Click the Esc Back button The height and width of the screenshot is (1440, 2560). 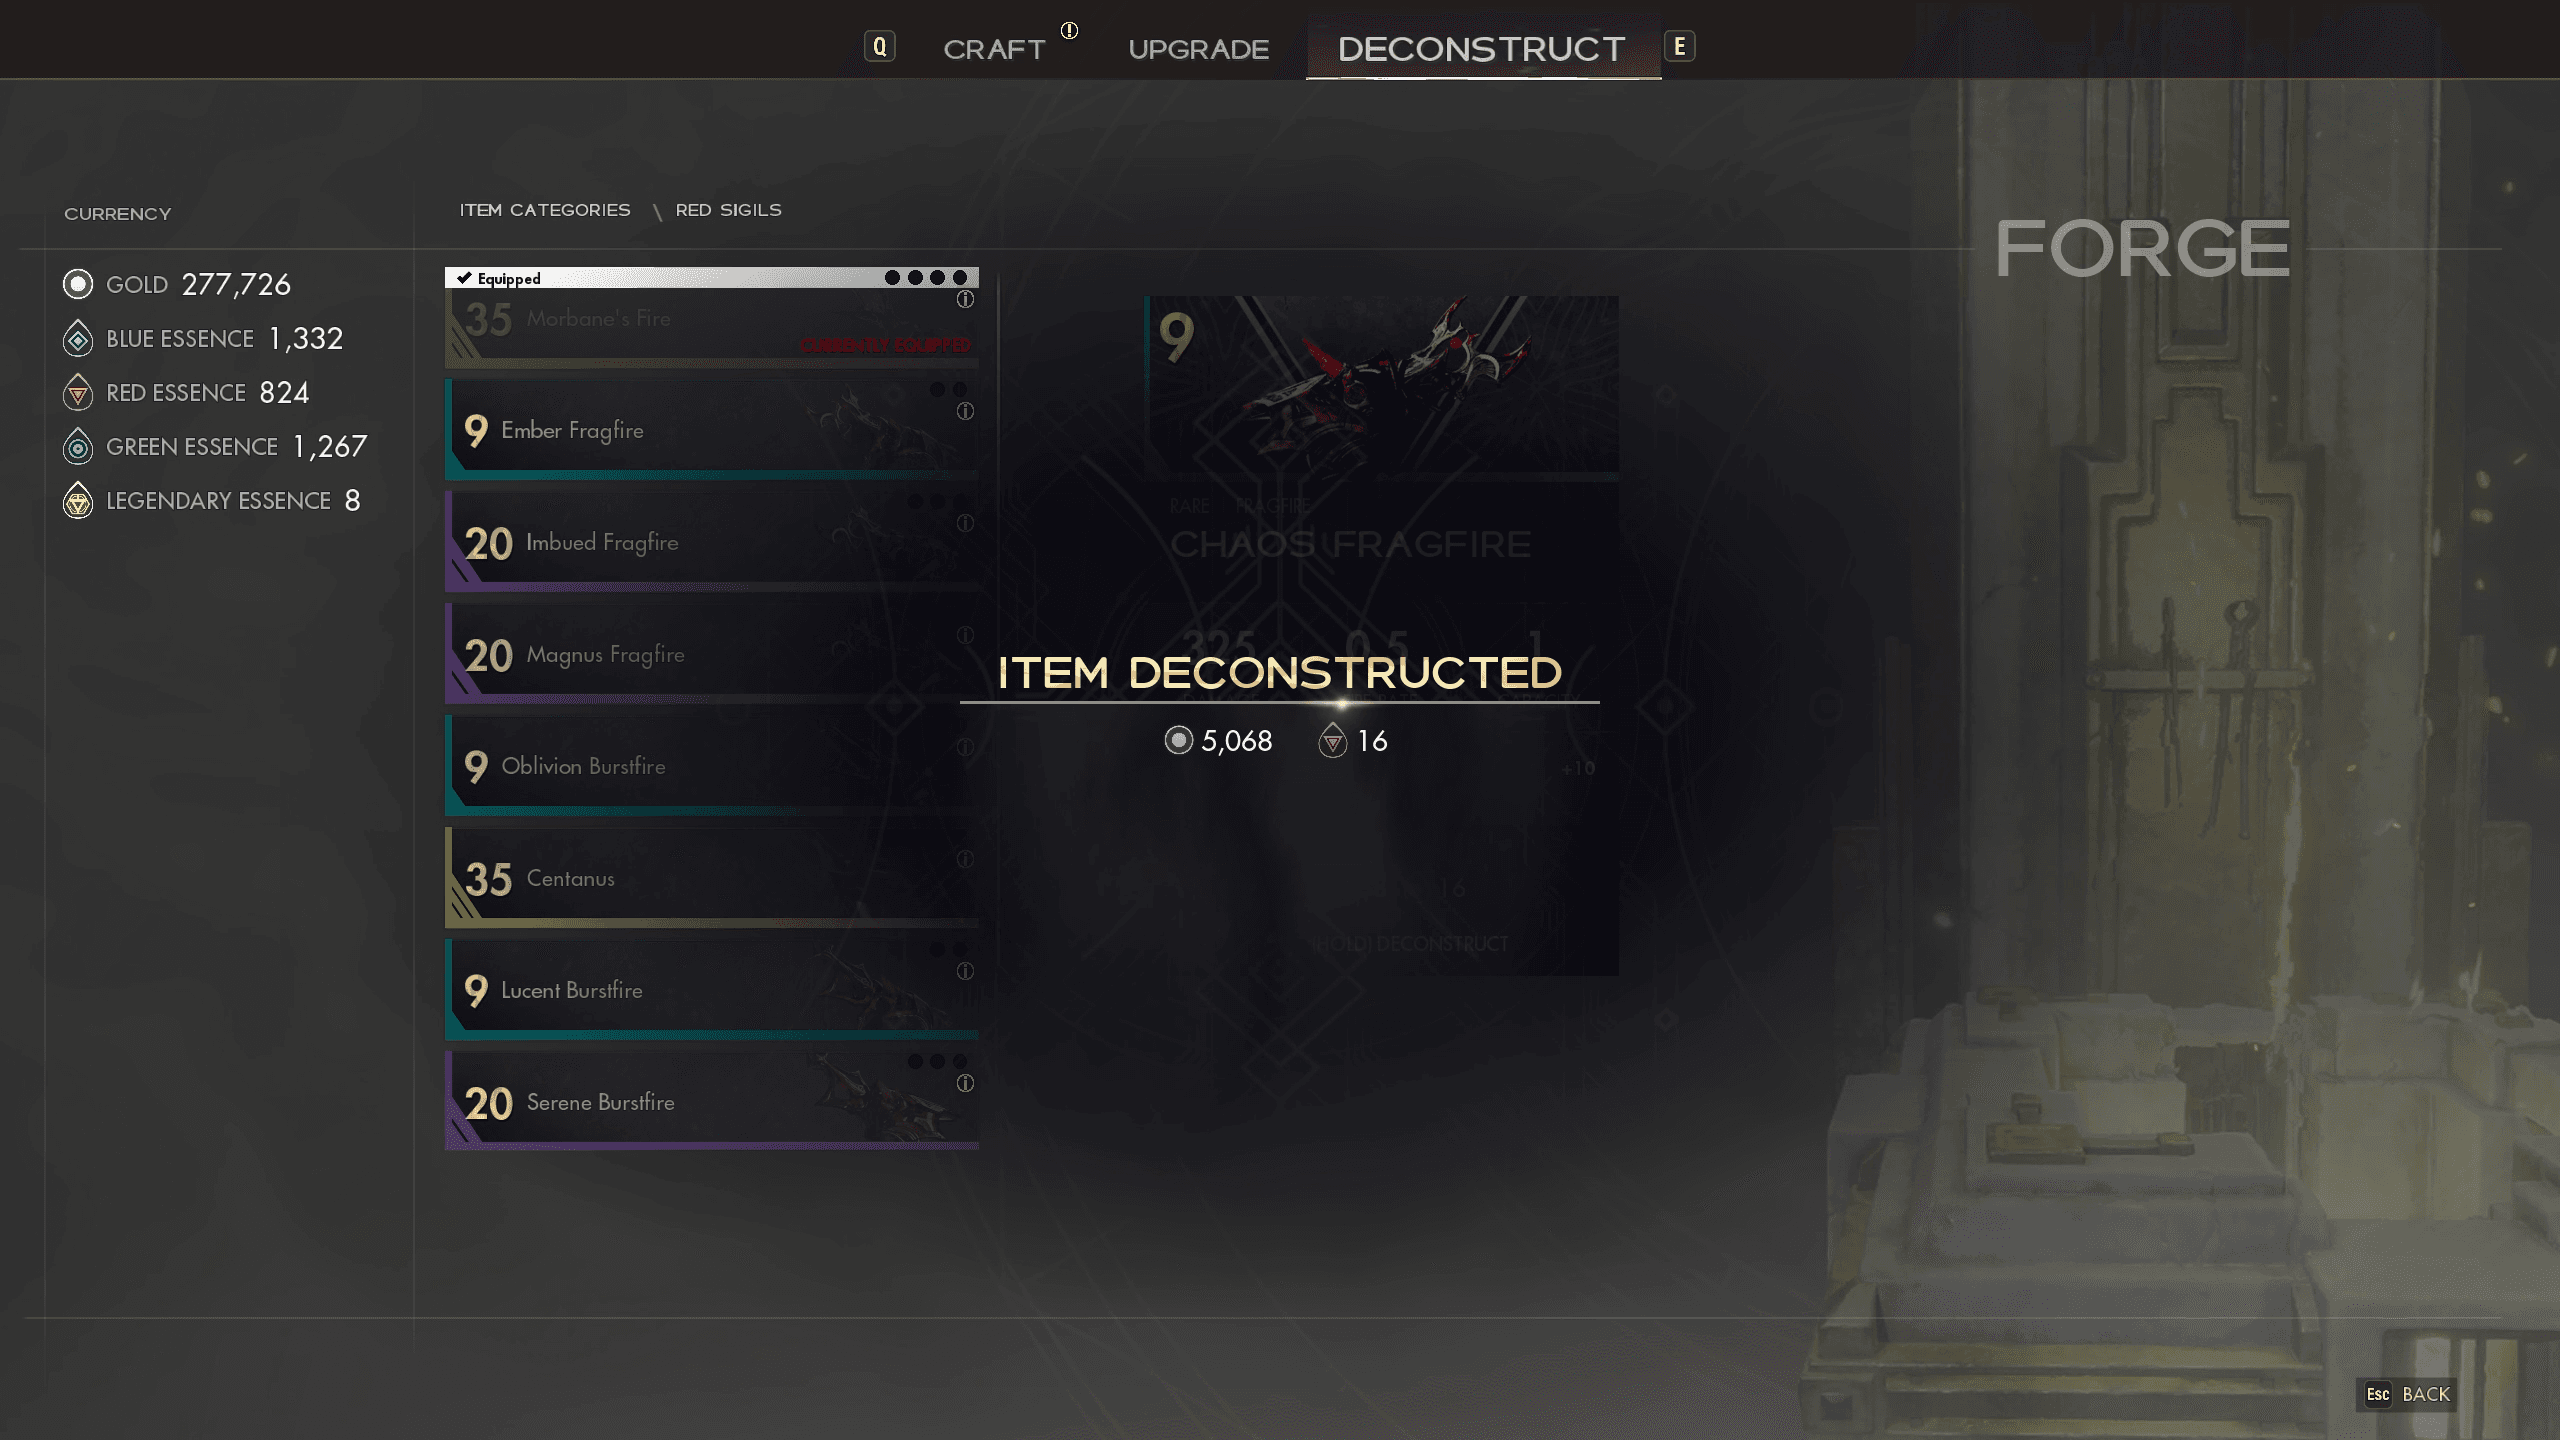pos(2407,1394)
